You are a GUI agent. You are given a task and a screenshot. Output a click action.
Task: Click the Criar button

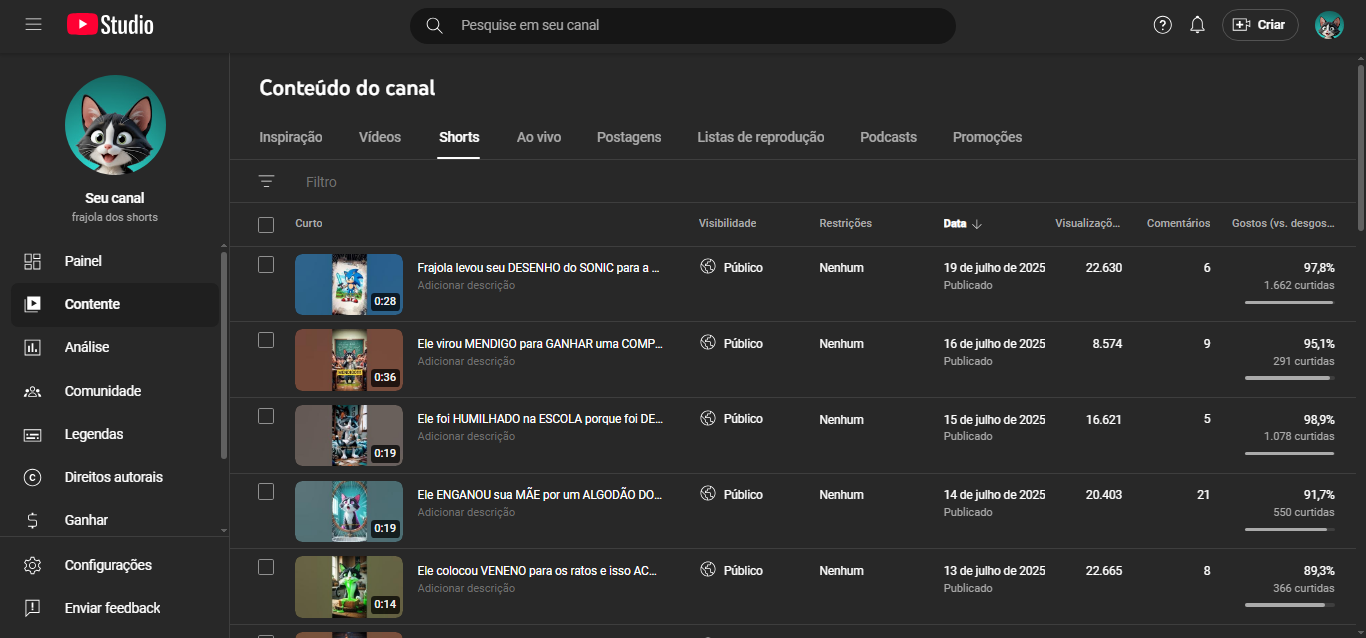(1259, 25)
